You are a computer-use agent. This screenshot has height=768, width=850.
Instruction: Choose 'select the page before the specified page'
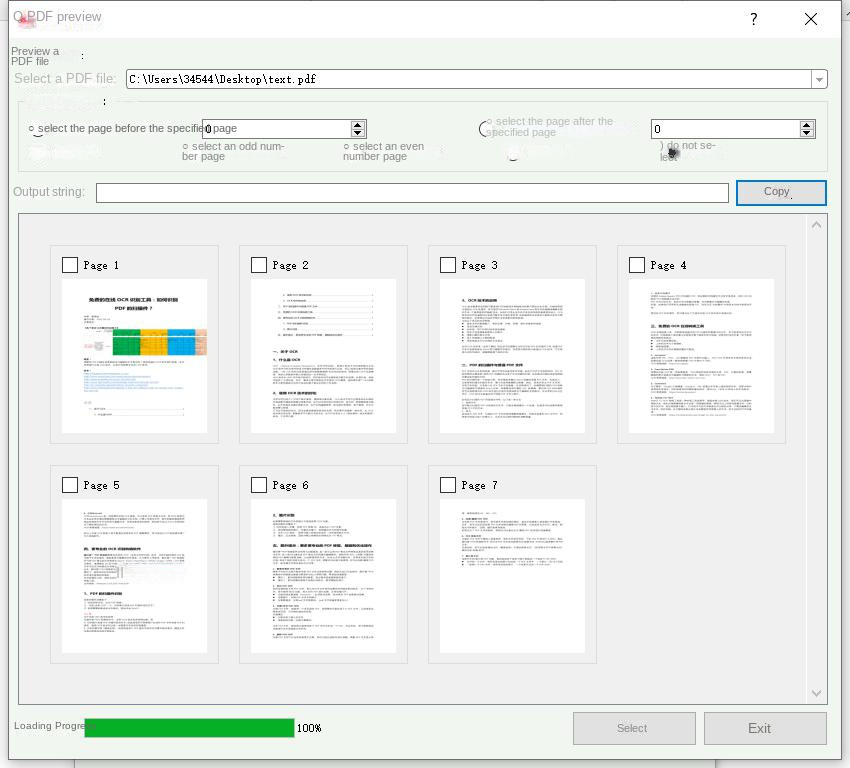point(33,129)
